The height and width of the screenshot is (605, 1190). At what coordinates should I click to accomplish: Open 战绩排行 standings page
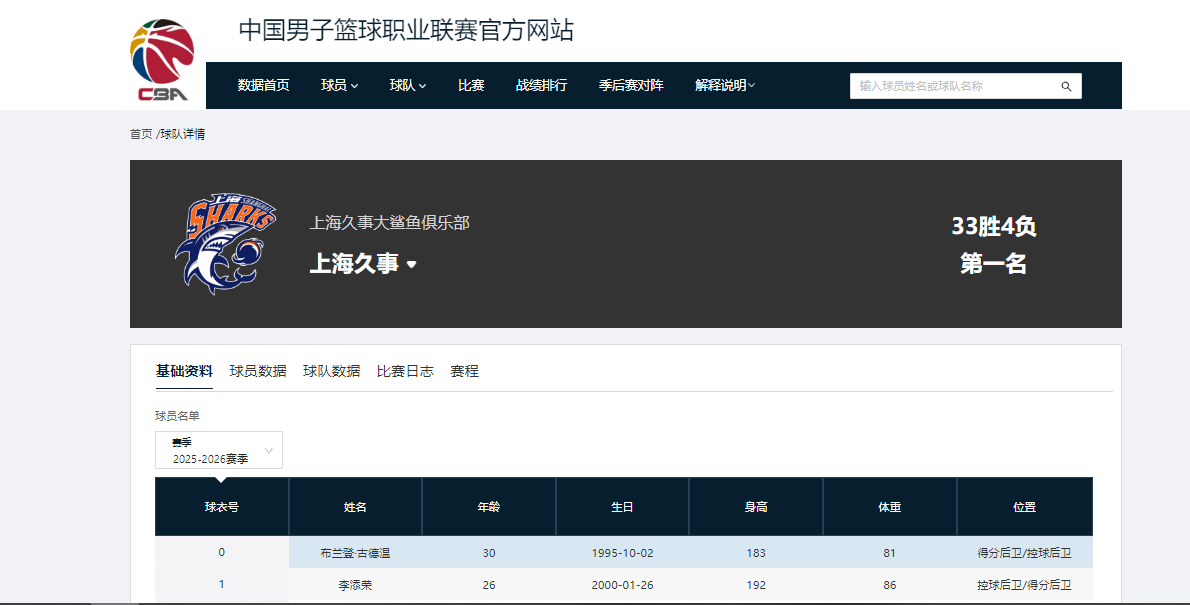coord(541,86)
